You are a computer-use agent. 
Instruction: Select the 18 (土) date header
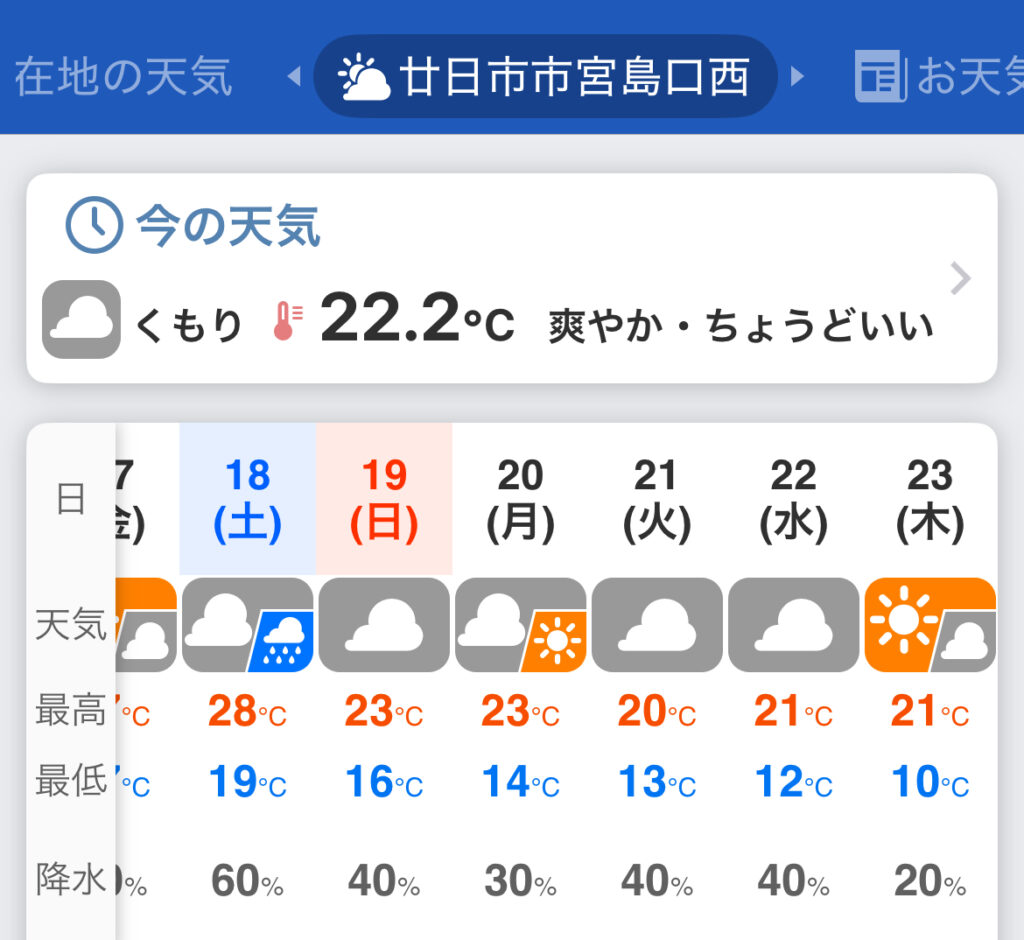(248, 499)
